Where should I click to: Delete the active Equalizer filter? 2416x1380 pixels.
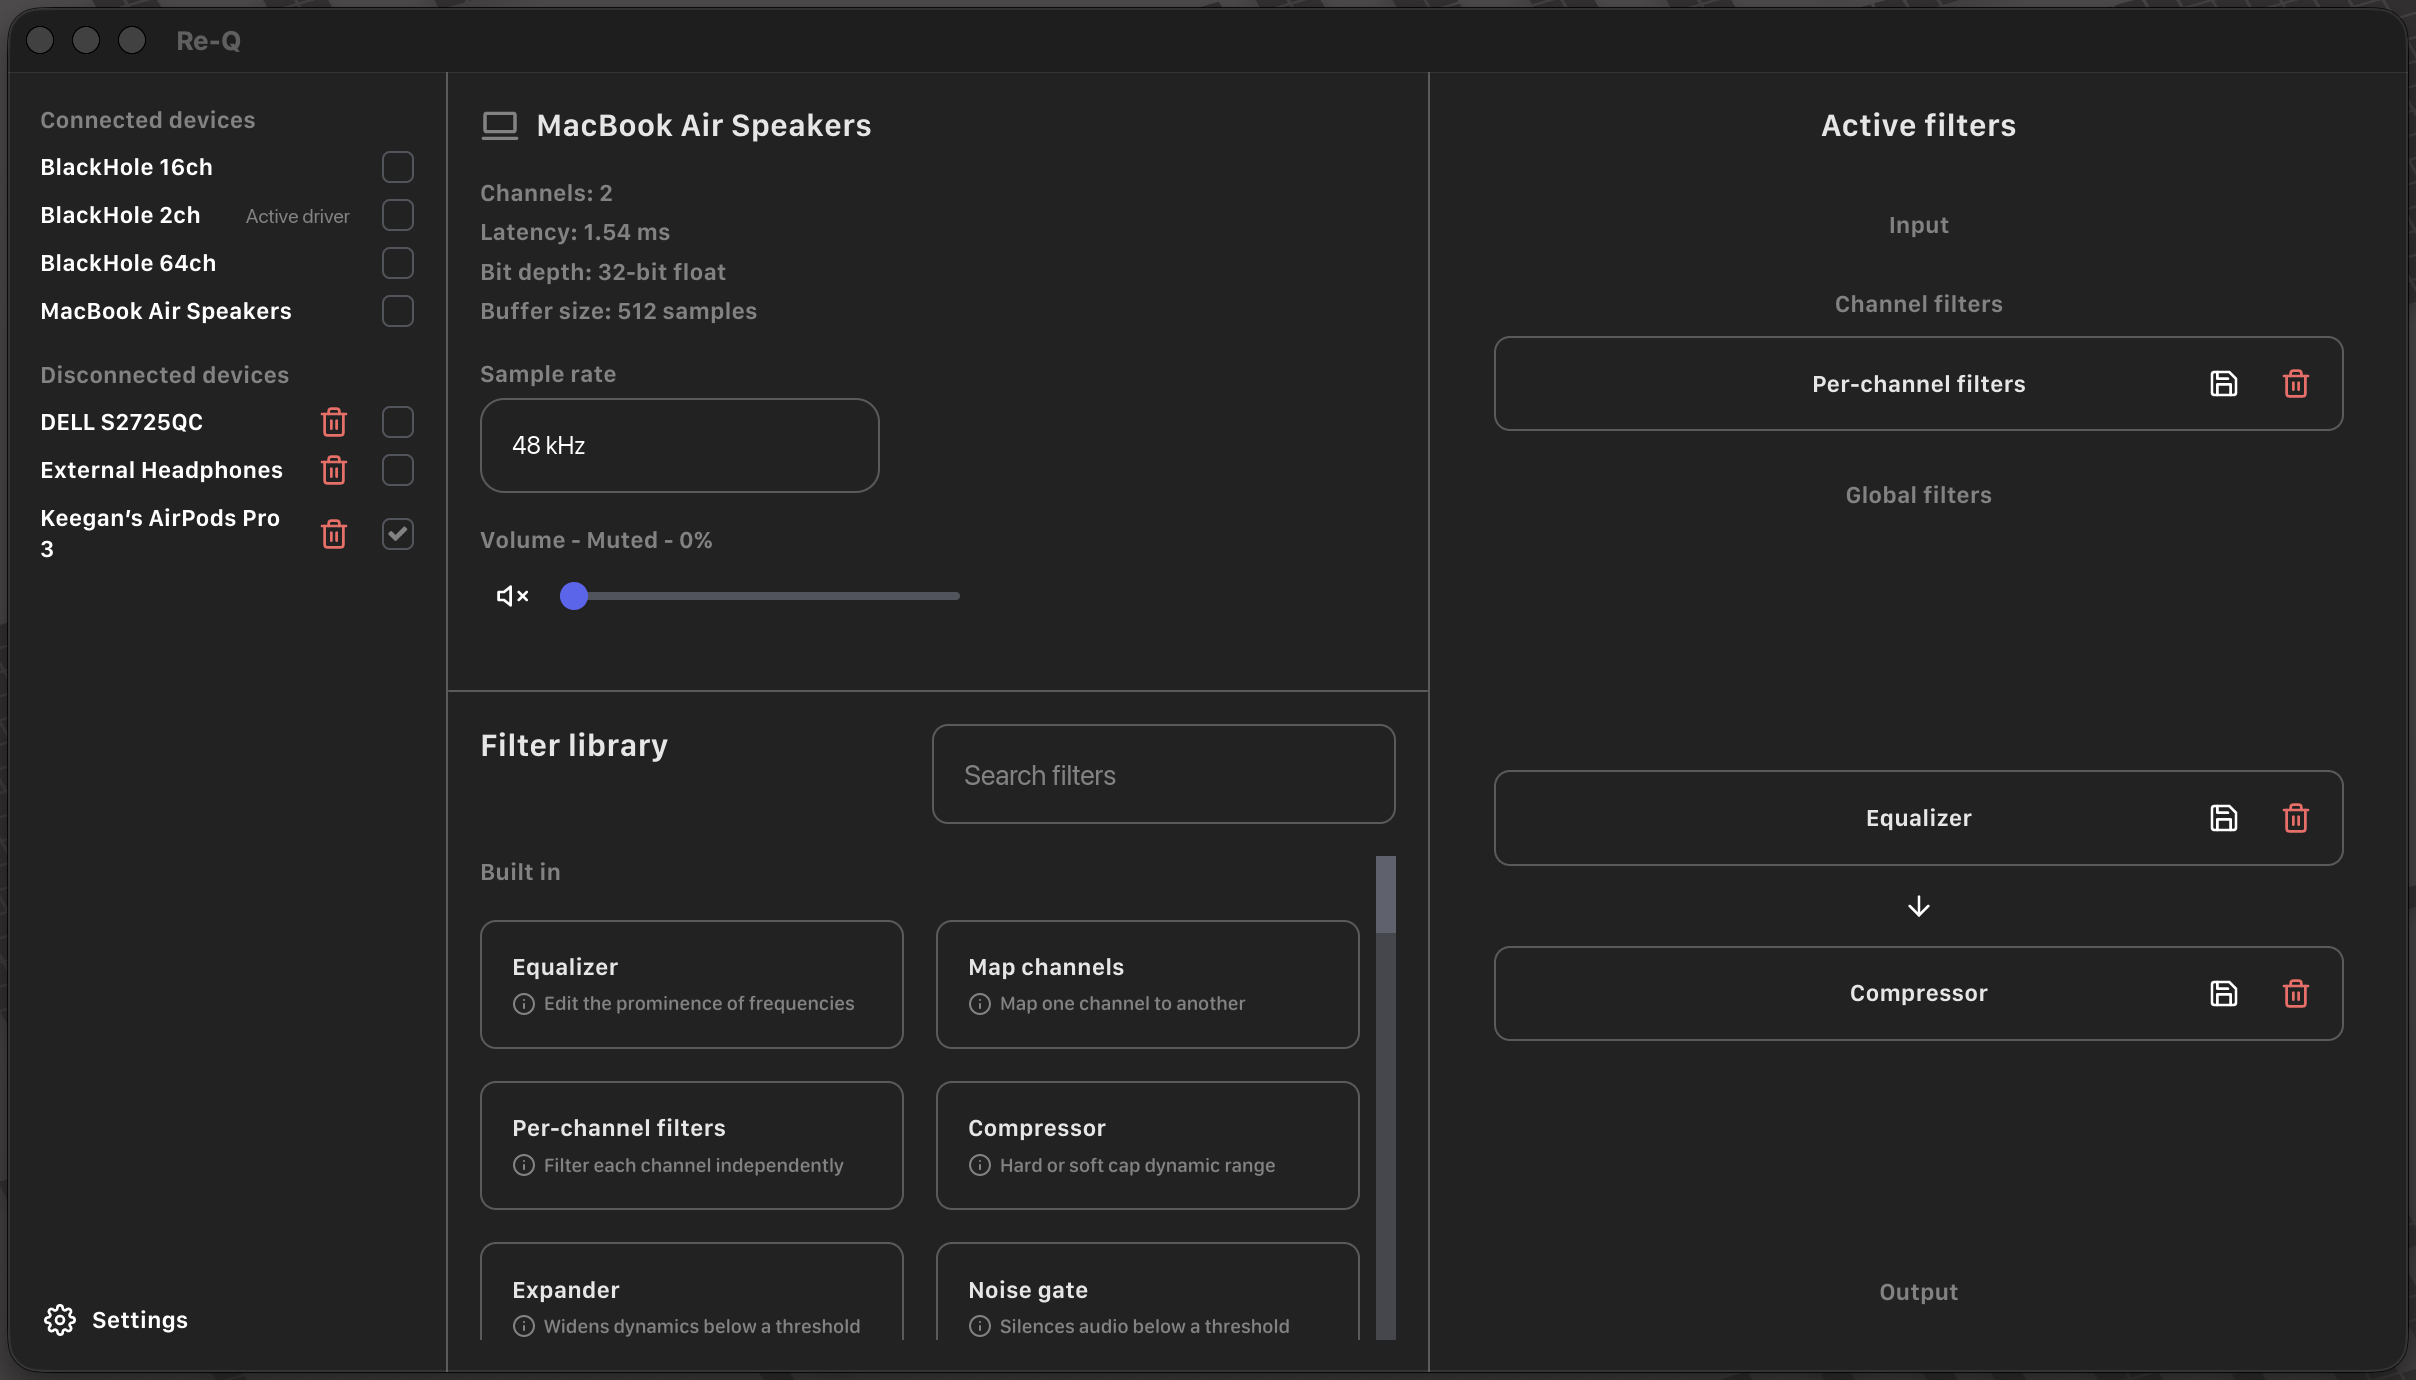[x=2296, y=818]
